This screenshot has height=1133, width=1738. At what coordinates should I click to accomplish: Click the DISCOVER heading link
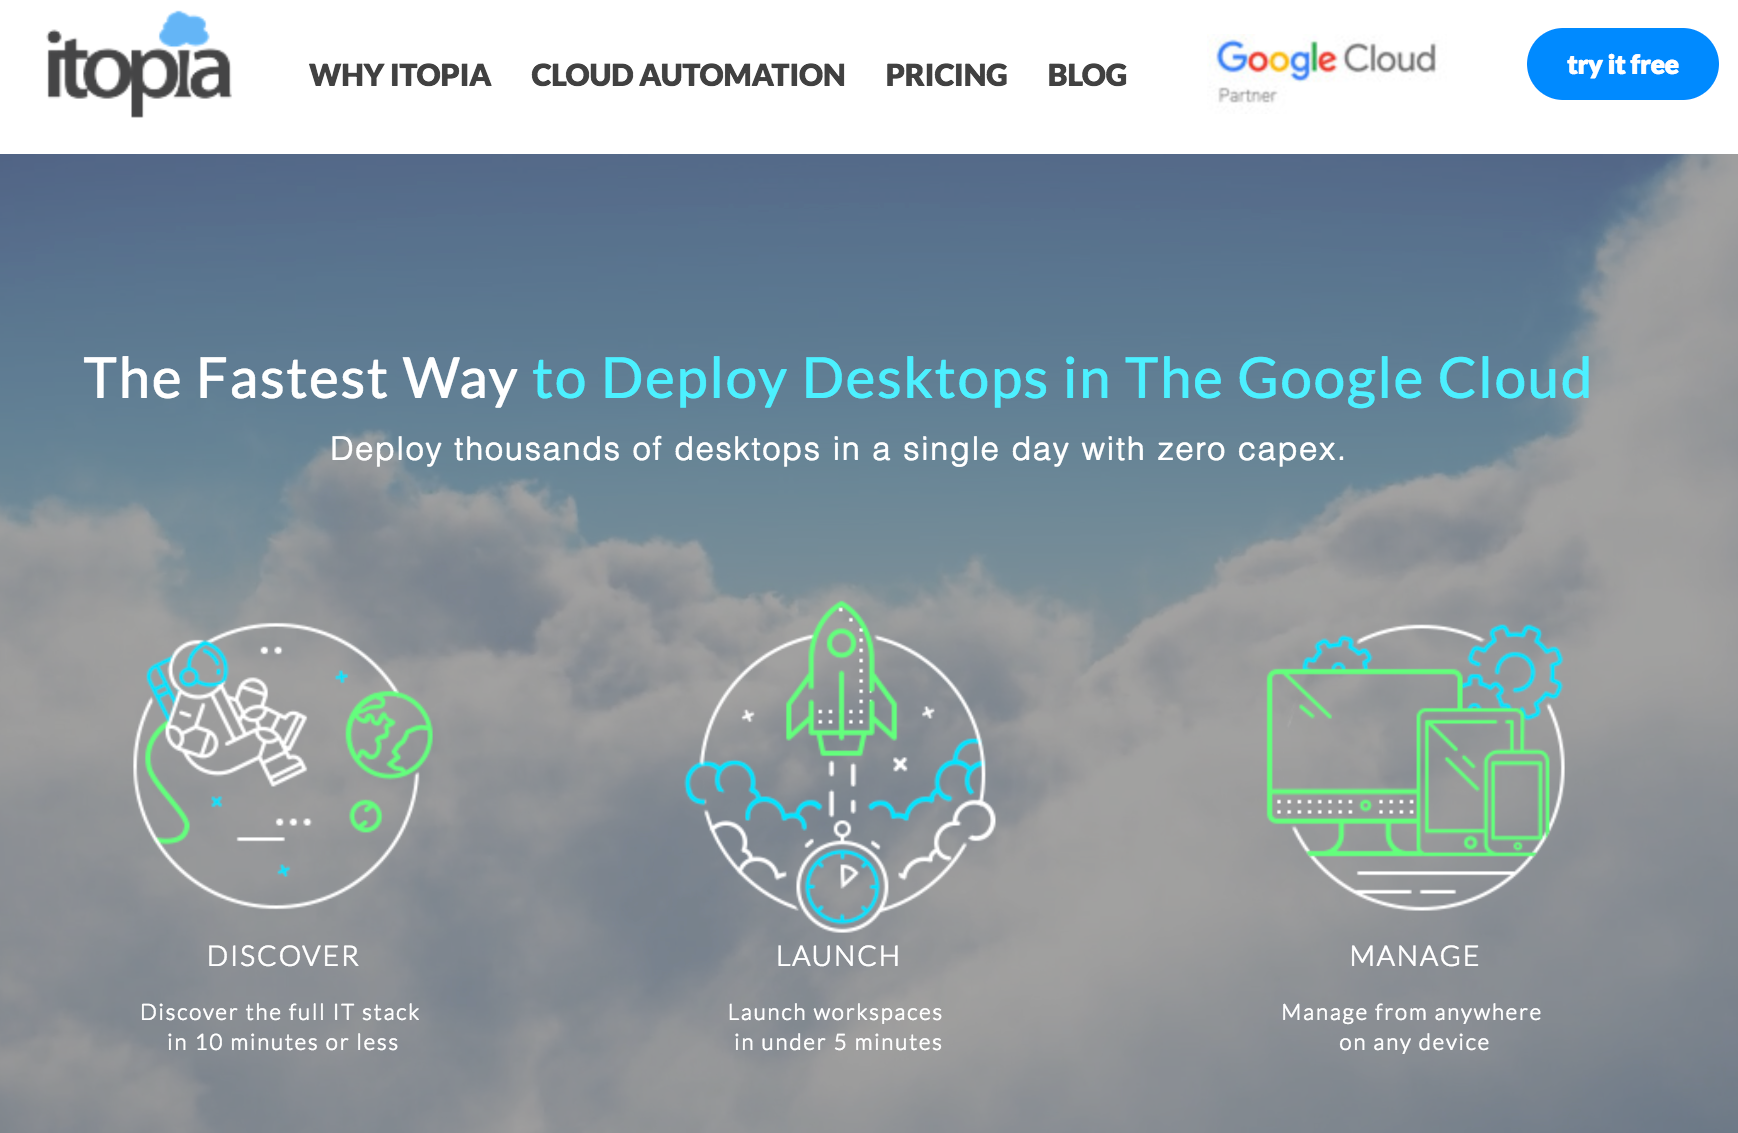tap(282, 955)
